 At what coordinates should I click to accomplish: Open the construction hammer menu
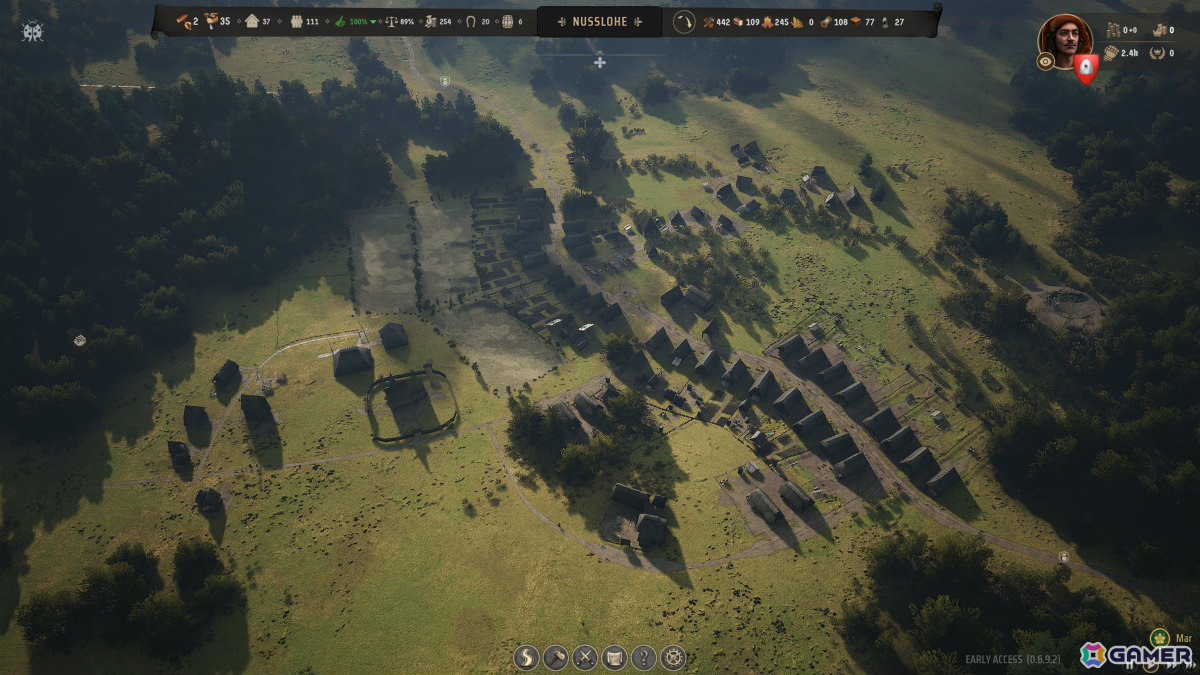(556, 657)
